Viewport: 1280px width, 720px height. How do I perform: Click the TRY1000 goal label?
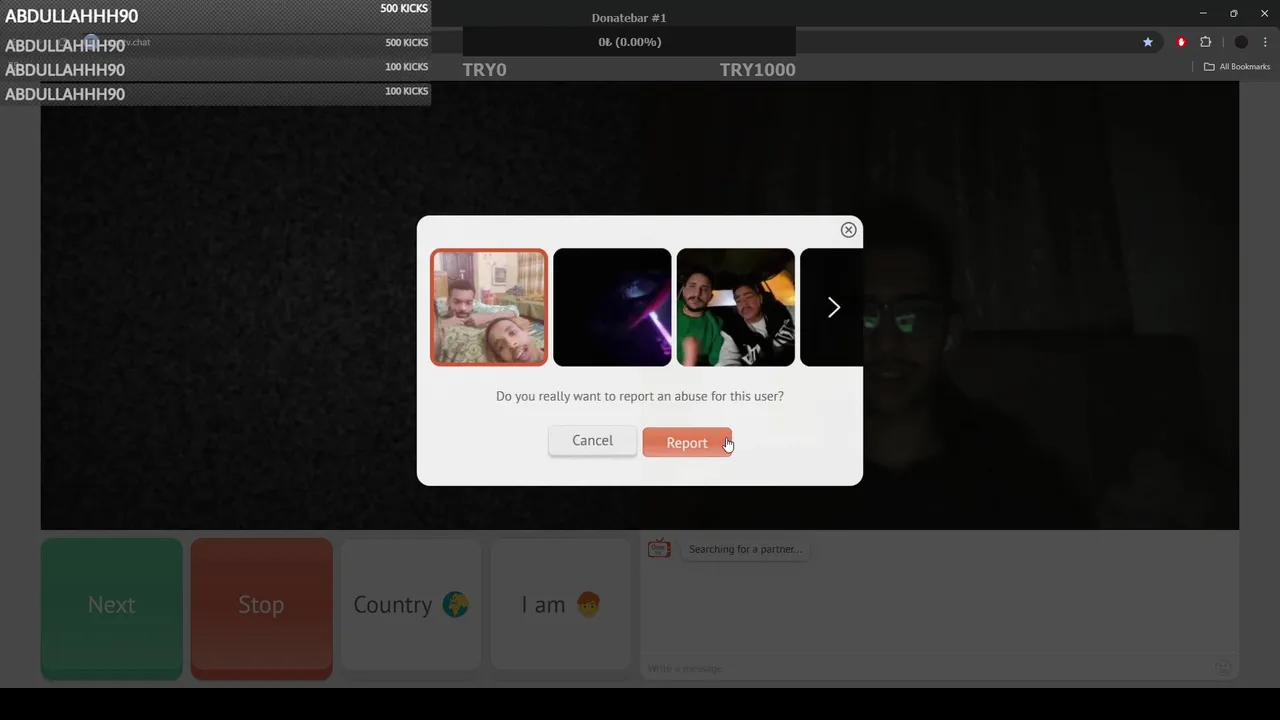[x=757, y=69]
